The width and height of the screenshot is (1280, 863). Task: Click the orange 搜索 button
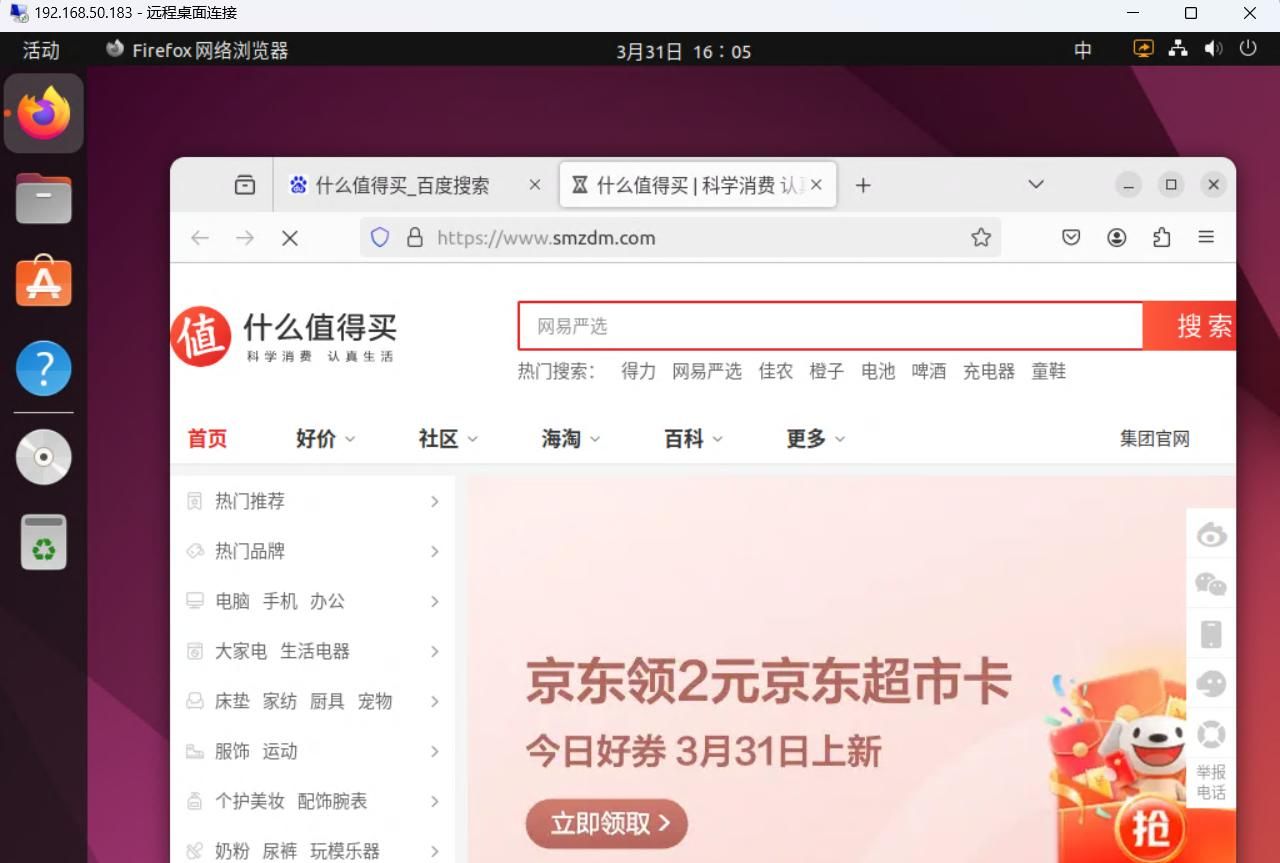tap(1190, 326)
